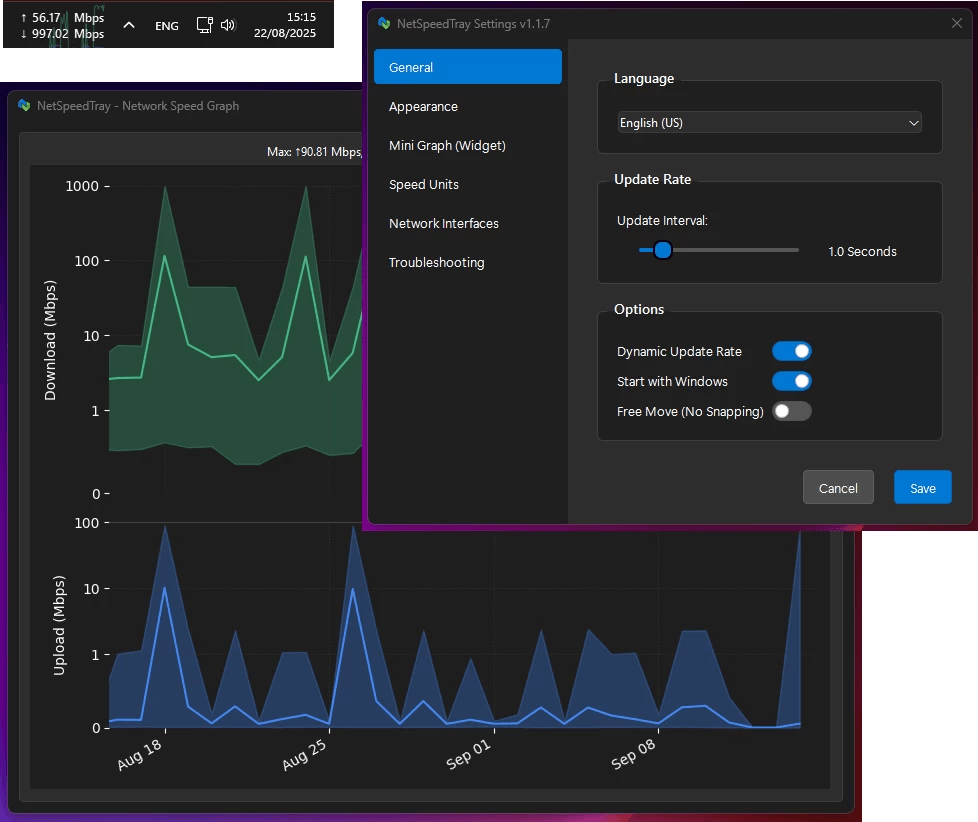978x822 pixels.
Task: Open the Network Interfaces settings
Action: tap(443, 223)
